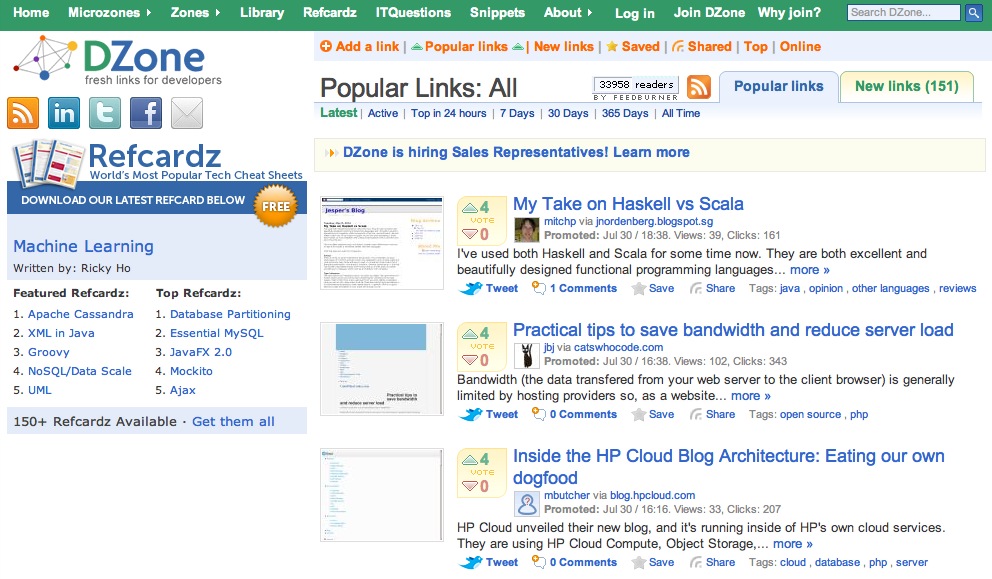
Task: Expand 'more »' on HP Cloud summary
Action: (x=793, y=544)
